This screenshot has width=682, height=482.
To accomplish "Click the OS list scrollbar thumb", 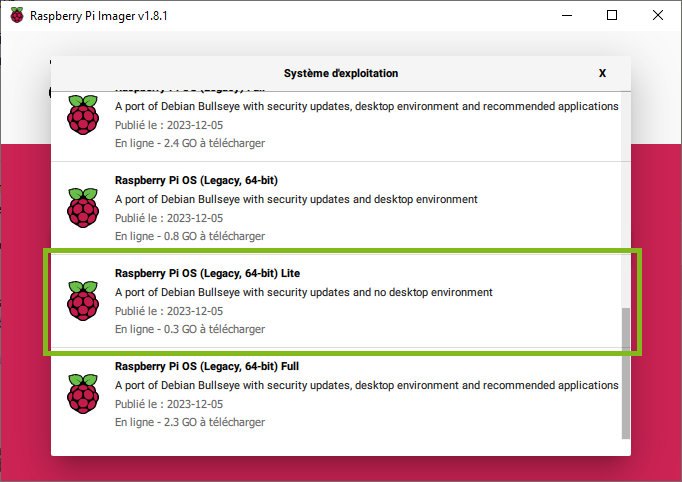I will tap(626, 371).
